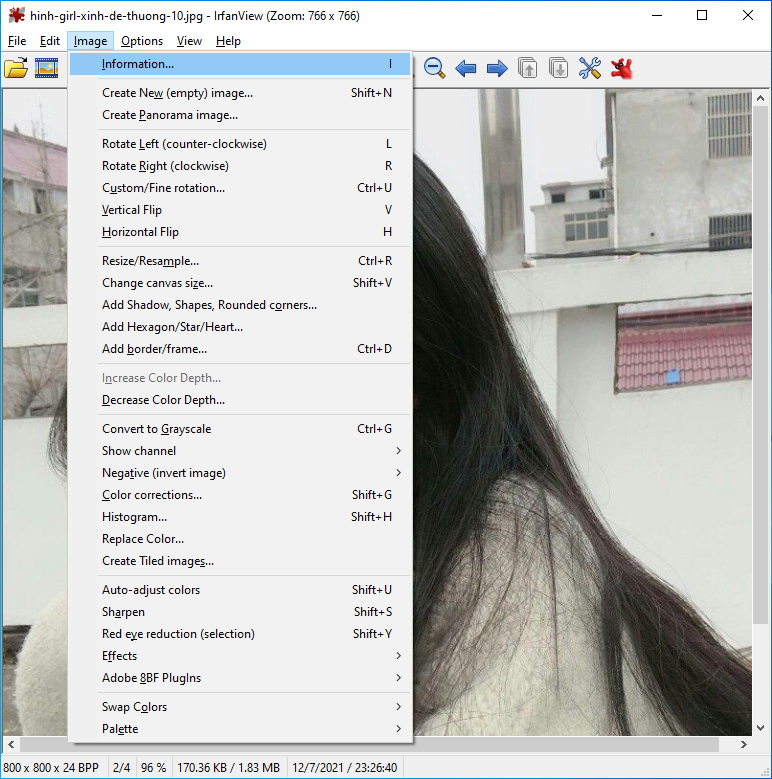The width and height of the screenshot is (772, 779).
Task: Click the Open file folder icon
Action: (x=16, y=68)
